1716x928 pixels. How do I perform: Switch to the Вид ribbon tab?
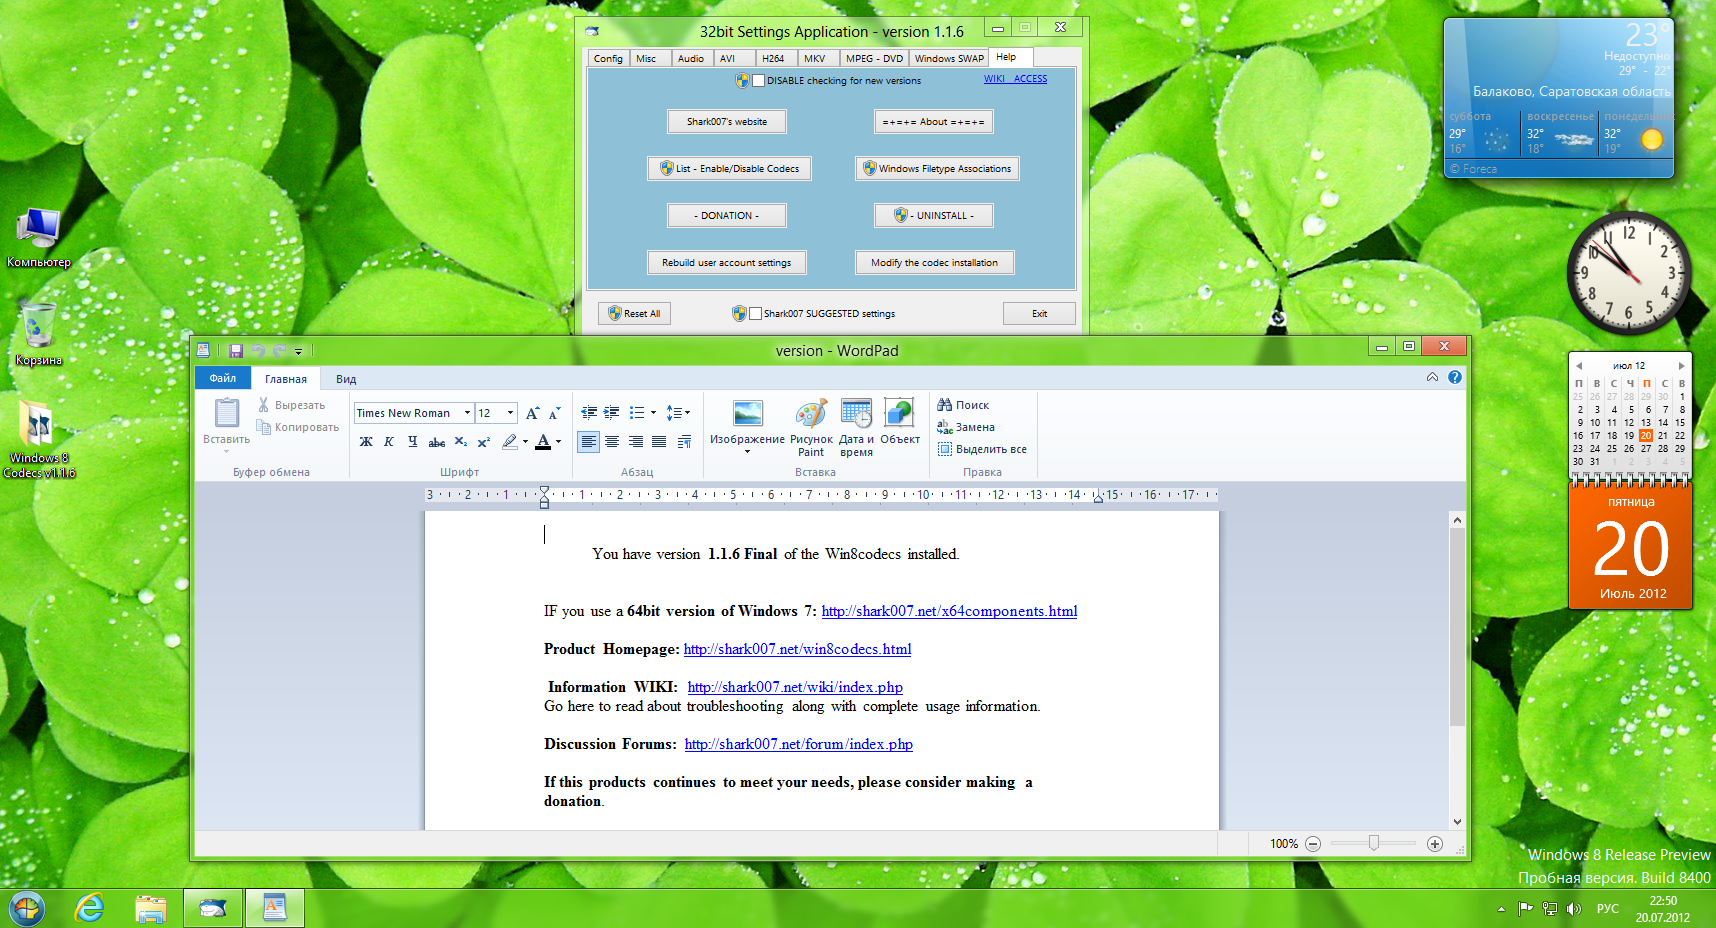346,379
